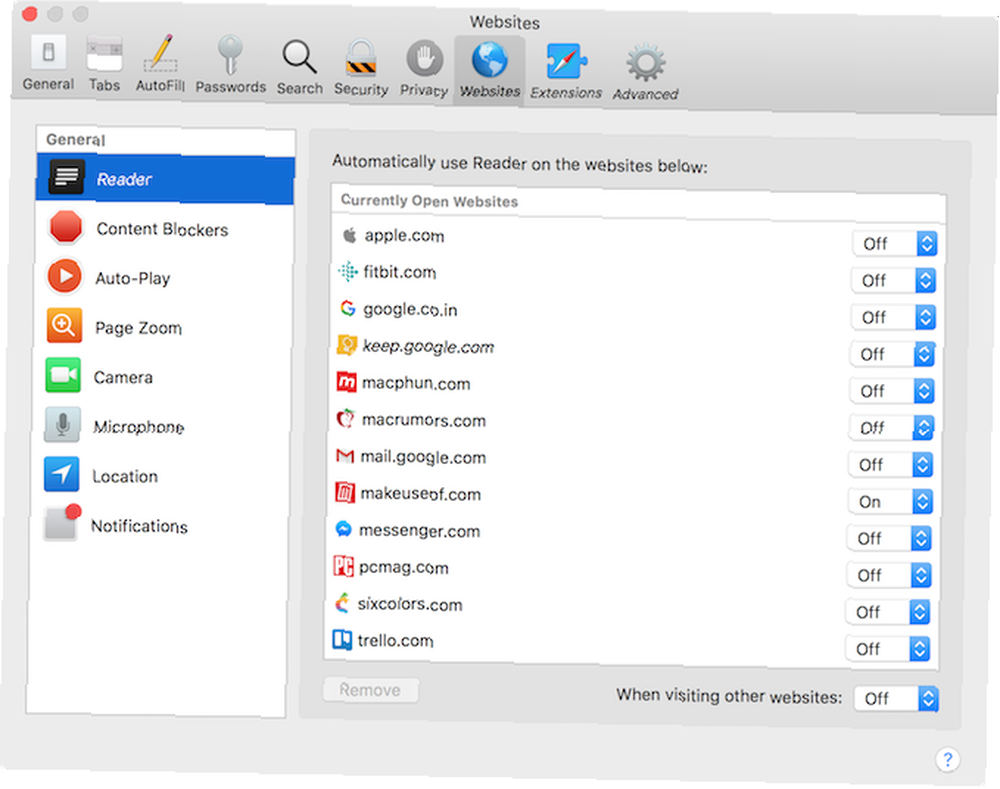The width and height of the screenshot is (1000, 789).
Task: Select the trello.com website name
Action: pyautogui.click(x=395, y=640)
